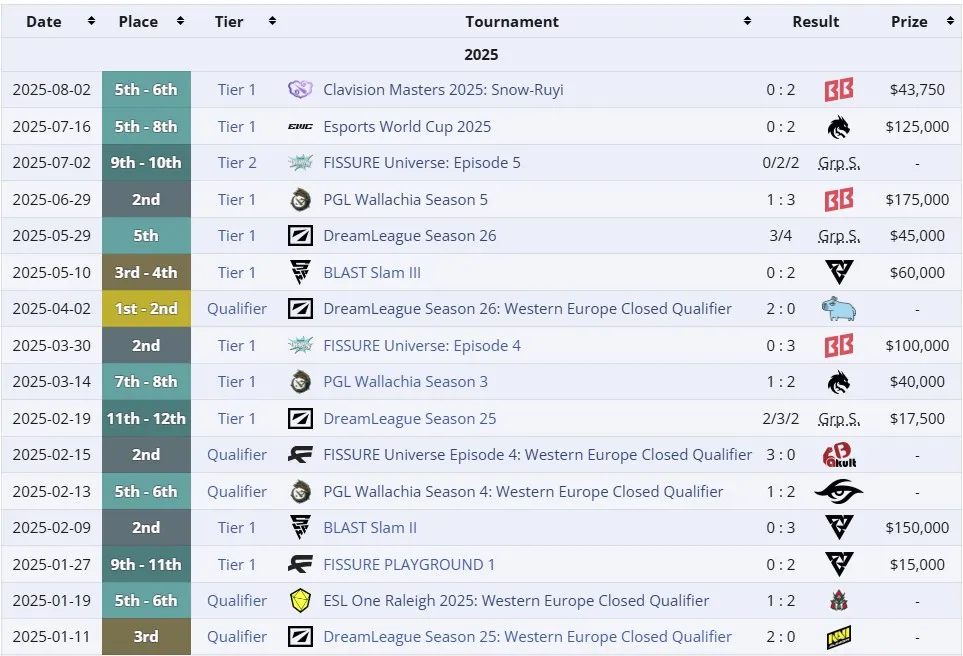Click the 3rd place cell in last row

tap(146, 637)
